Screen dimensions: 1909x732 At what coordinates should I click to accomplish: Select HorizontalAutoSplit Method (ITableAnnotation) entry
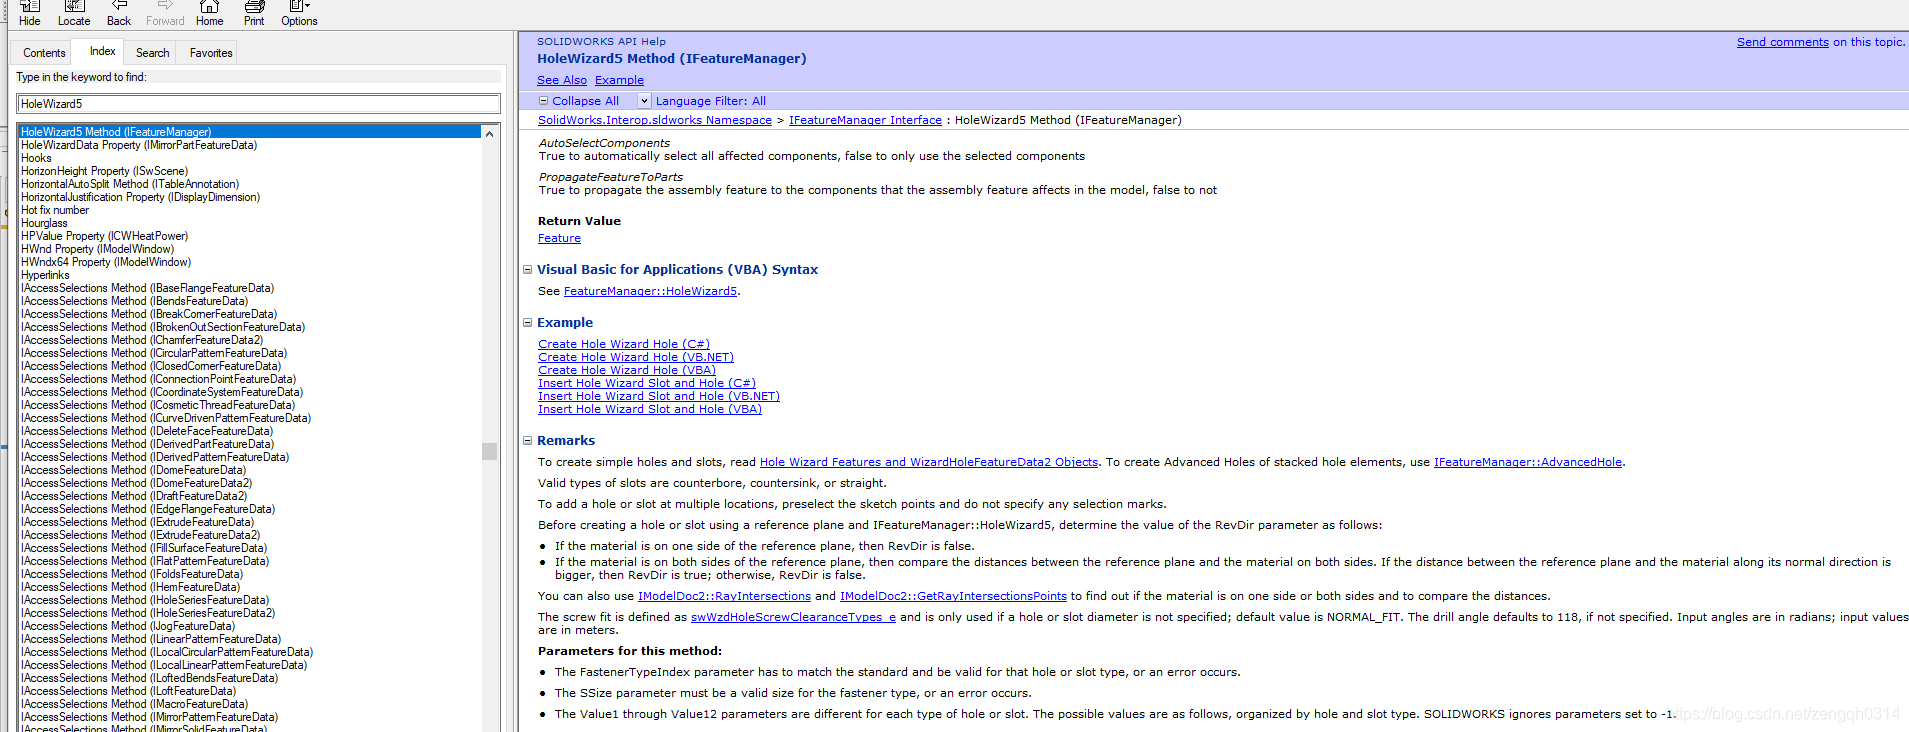coord(130,184)
